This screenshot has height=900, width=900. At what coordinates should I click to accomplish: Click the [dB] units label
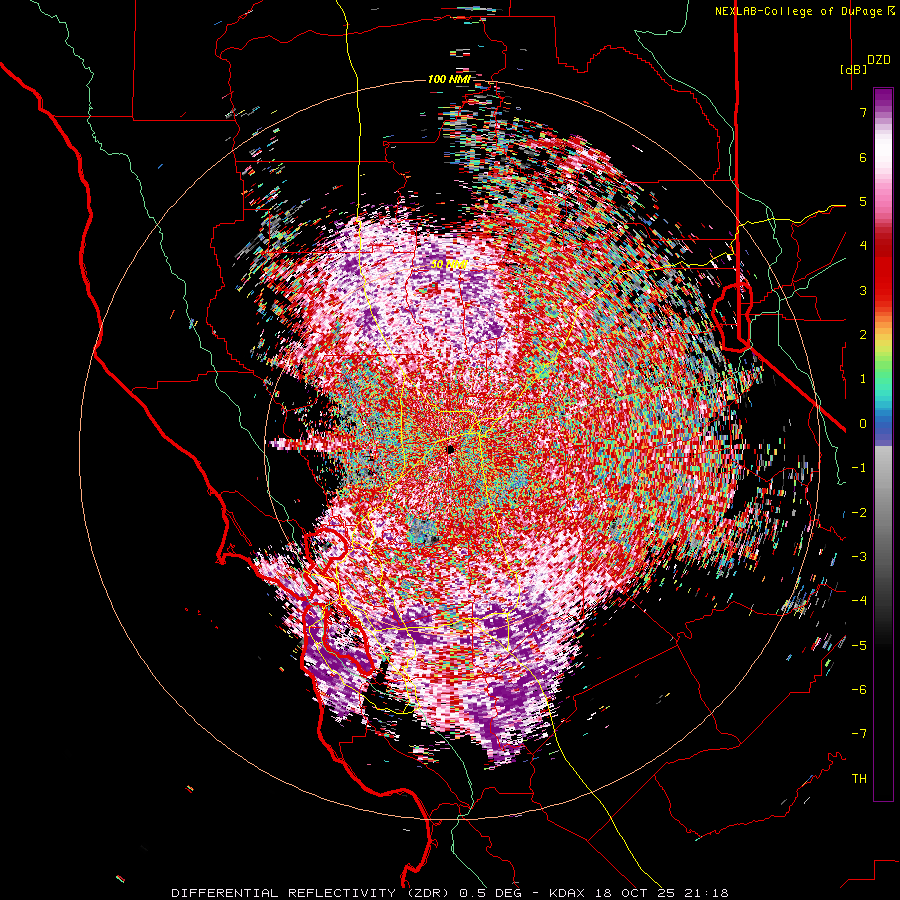point(854,69)
